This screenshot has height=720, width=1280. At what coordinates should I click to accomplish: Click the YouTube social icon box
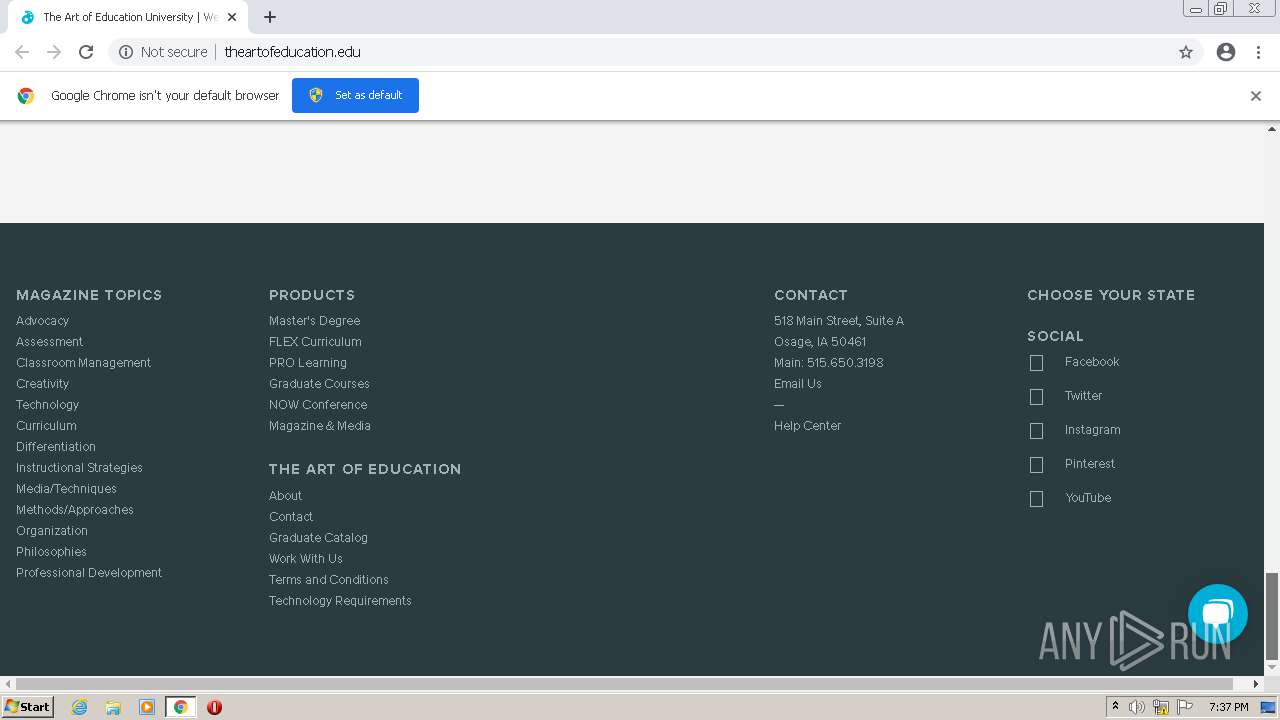[x=1036, y=499]
